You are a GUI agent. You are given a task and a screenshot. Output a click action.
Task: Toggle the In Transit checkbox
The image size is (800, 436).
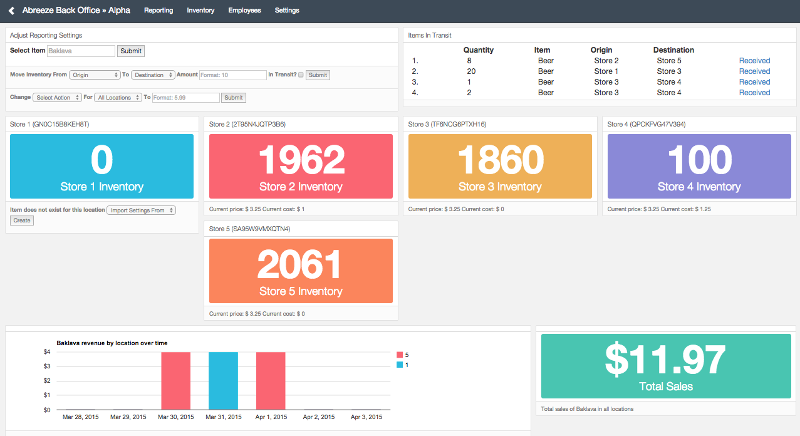[x=300, y=75]
